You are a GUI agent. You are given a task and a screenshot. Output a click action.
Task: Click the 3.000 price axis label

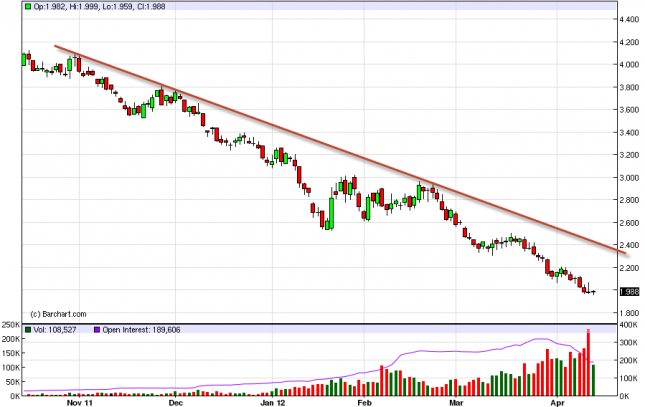(x=629, y=178)
